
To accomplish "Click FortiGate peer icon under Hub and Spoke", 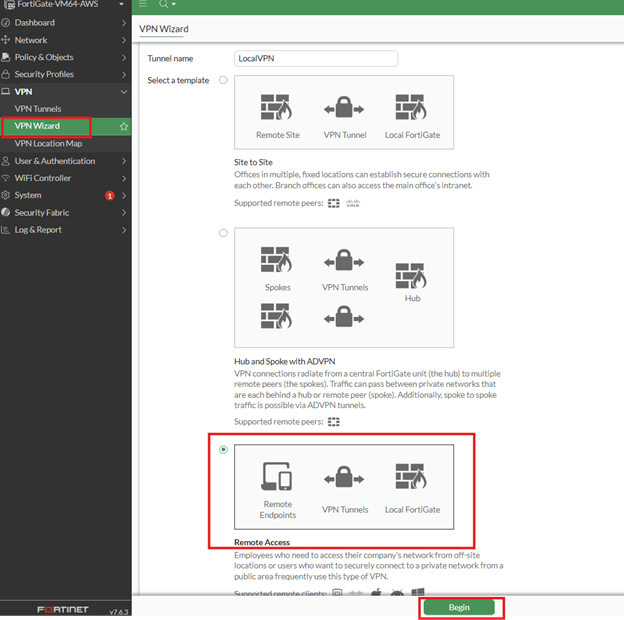I will [333, 421].
